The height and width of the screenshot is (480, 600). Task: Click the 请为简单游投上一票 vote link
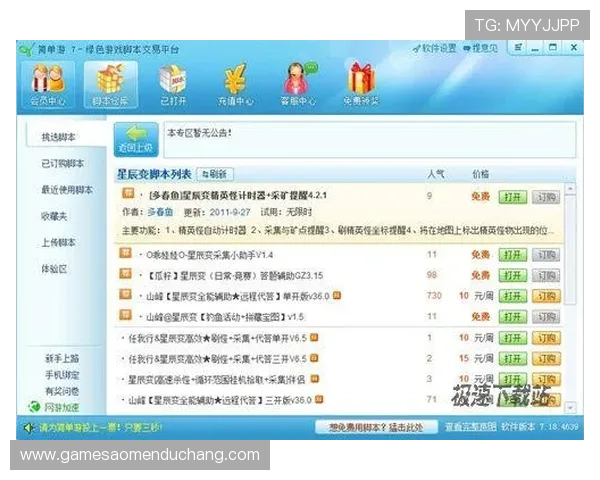tap(100, 427)
